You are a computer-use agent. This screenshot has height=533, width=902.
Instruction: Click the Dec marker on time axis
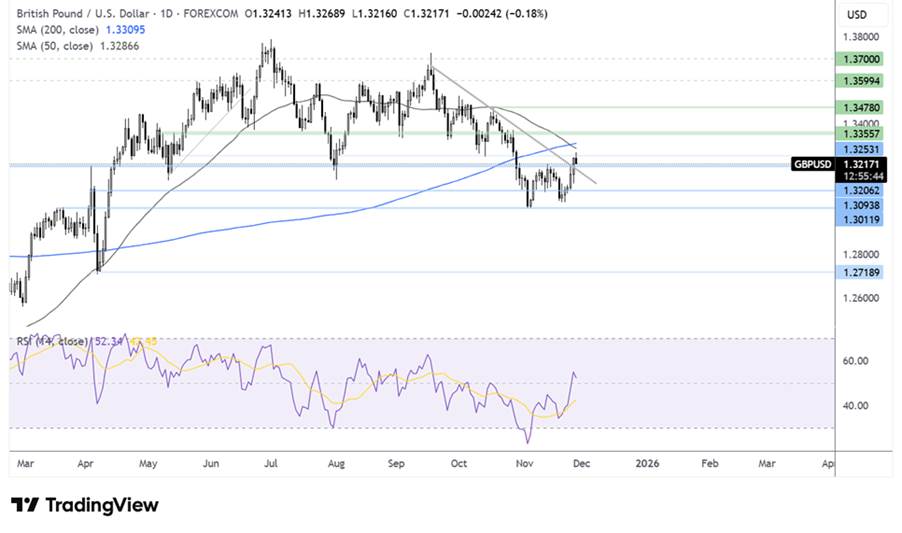pyautogui.click(x=584, y=464)
